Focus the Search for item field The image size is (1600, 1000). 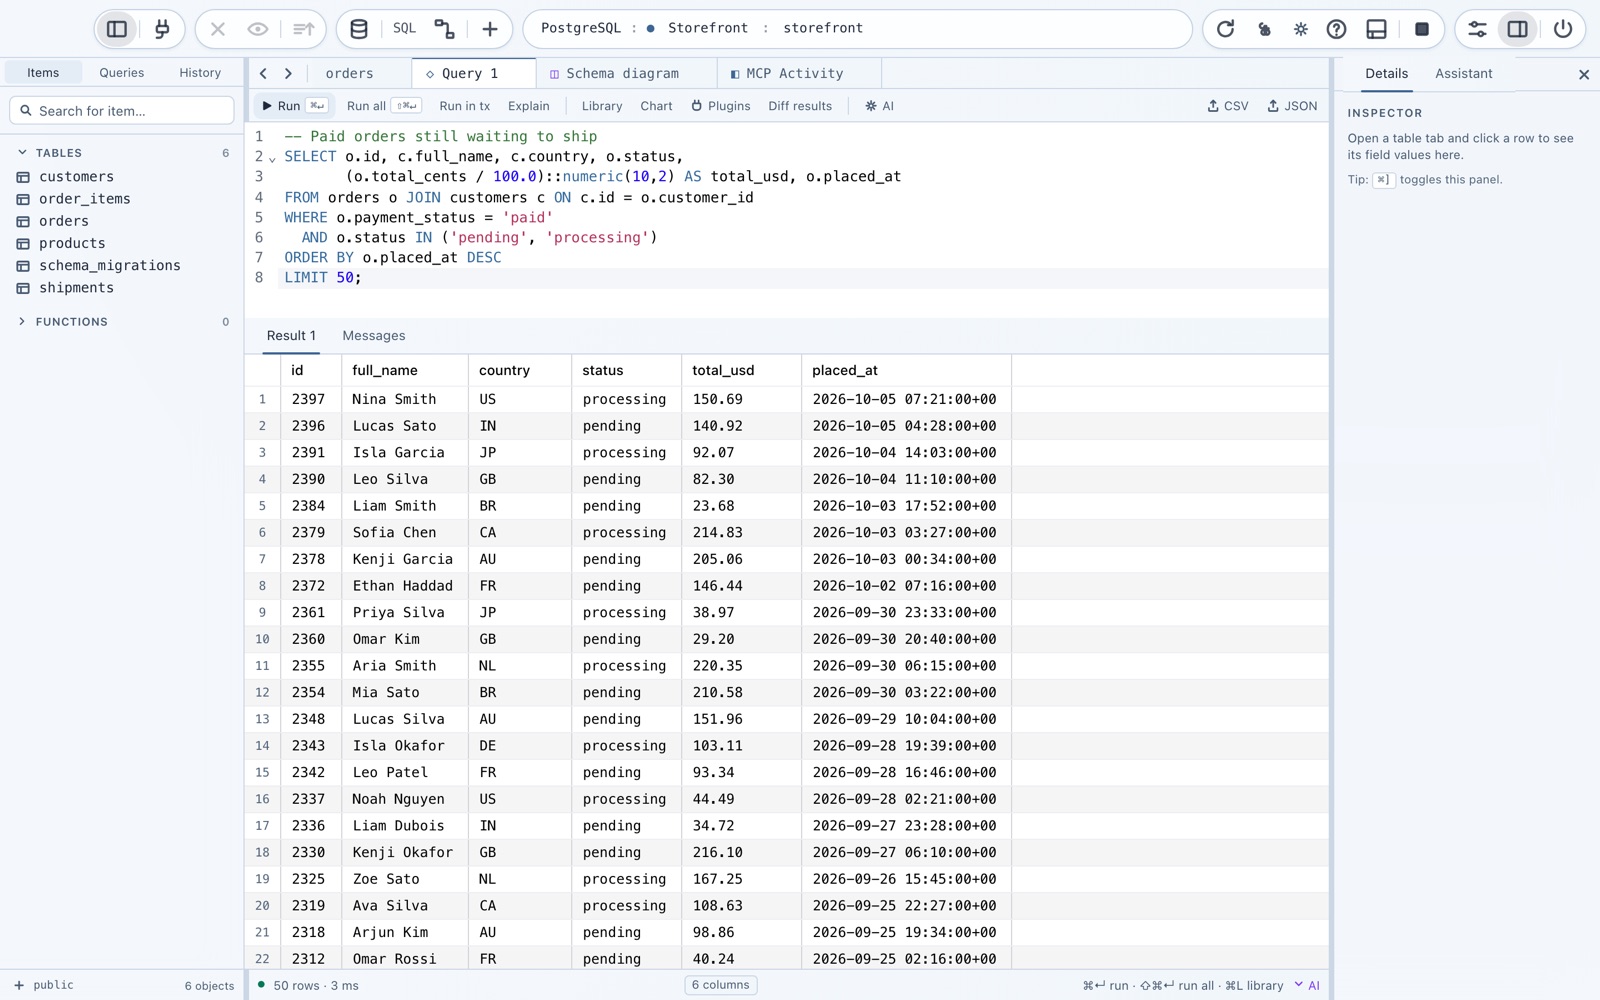[x=122, y=111]
